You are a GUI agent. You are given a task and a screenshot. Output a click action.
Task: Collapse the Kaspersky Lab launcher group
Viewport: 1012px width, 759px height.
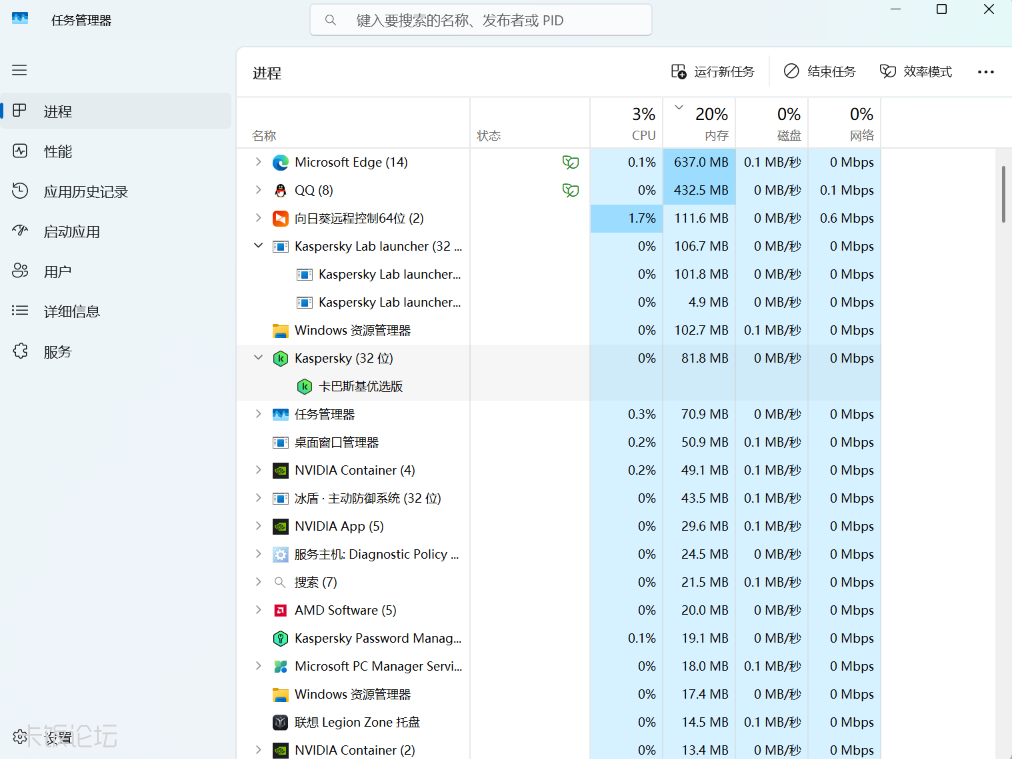coord(258,246)
